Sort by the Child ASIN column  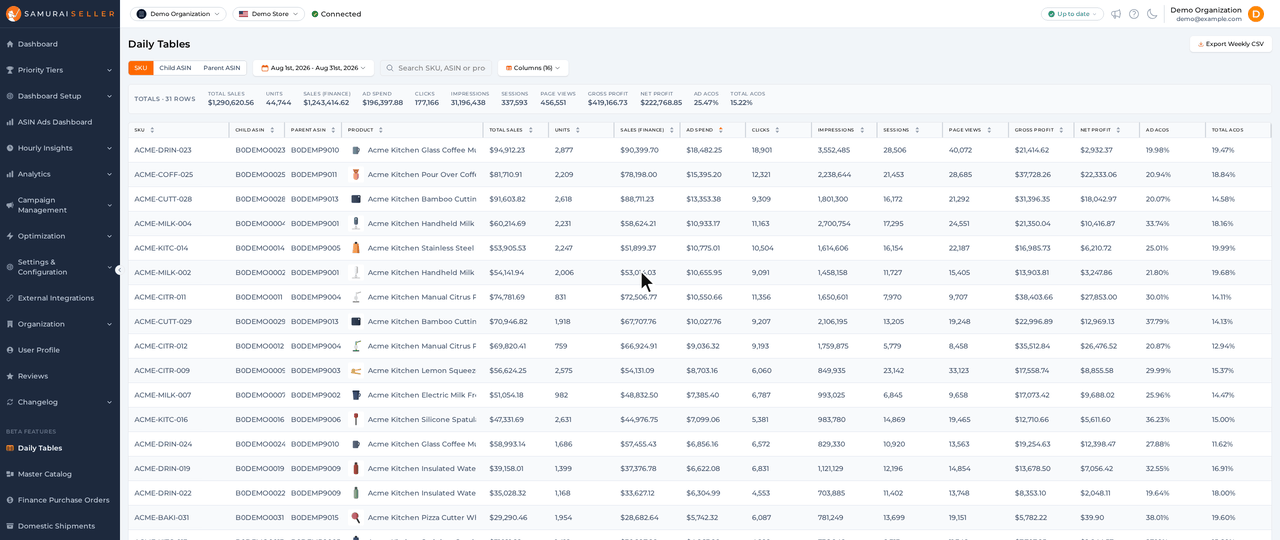click(272, 130)
